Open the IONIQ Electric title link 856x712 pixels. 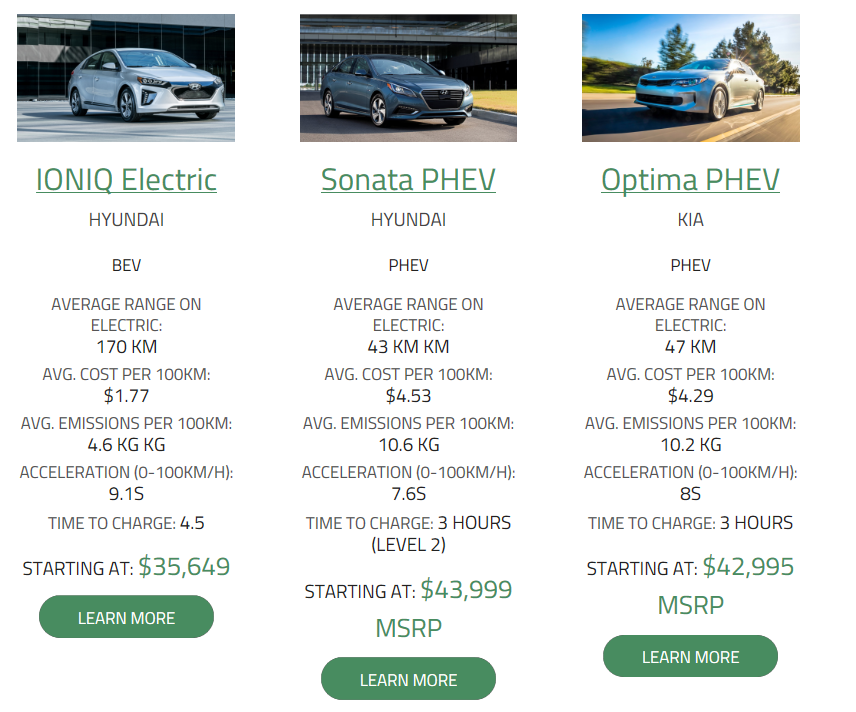click(126, 180)
